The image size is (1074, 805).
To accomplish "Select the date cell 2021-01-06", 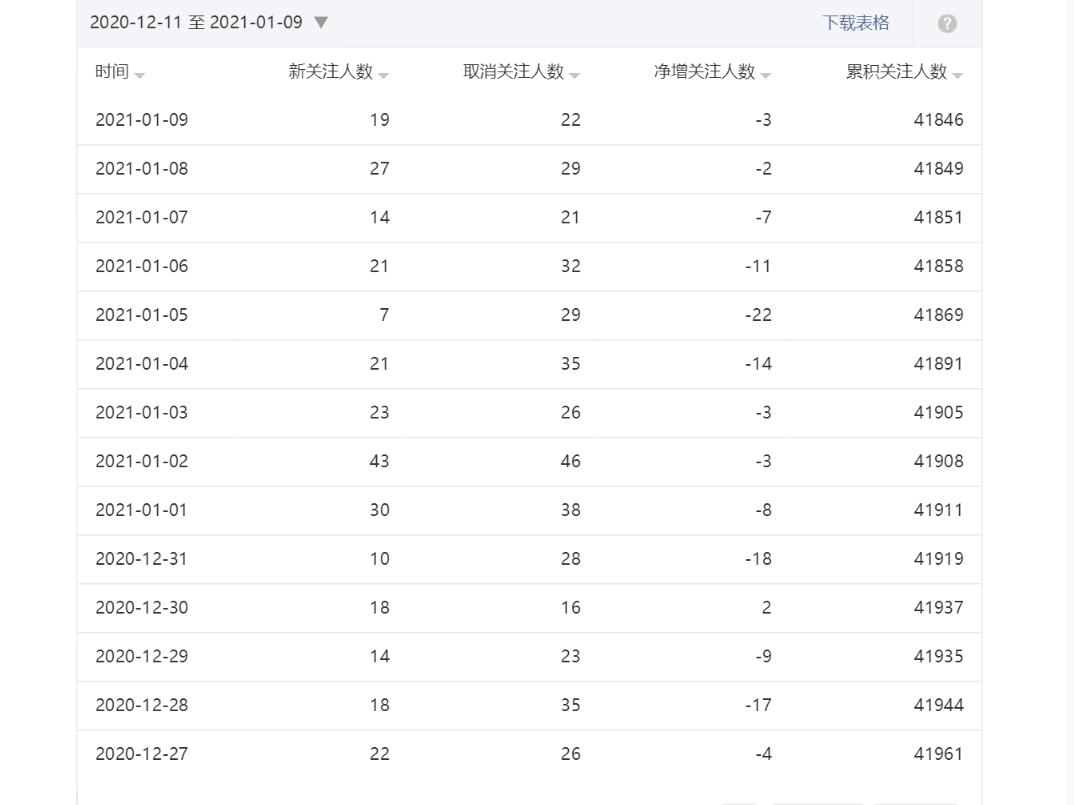I will tap(142, 266).
